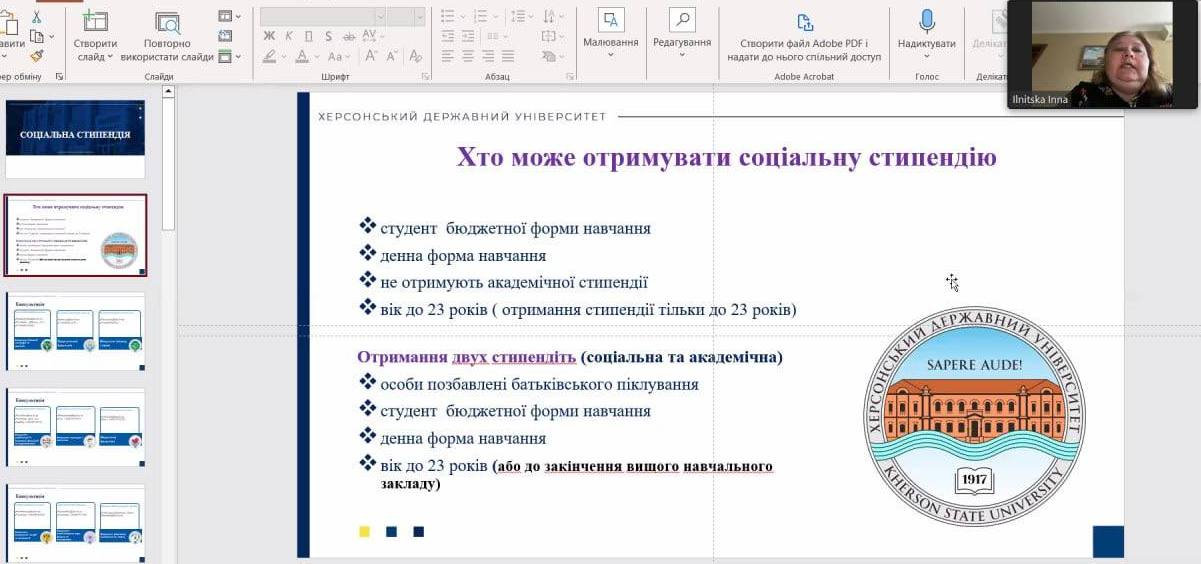Click the font color A icon

point(301,57)
